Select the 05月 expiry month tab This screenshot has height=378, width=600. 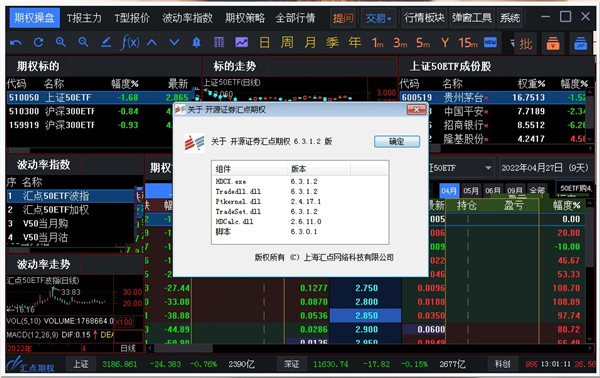click(471, 191)
